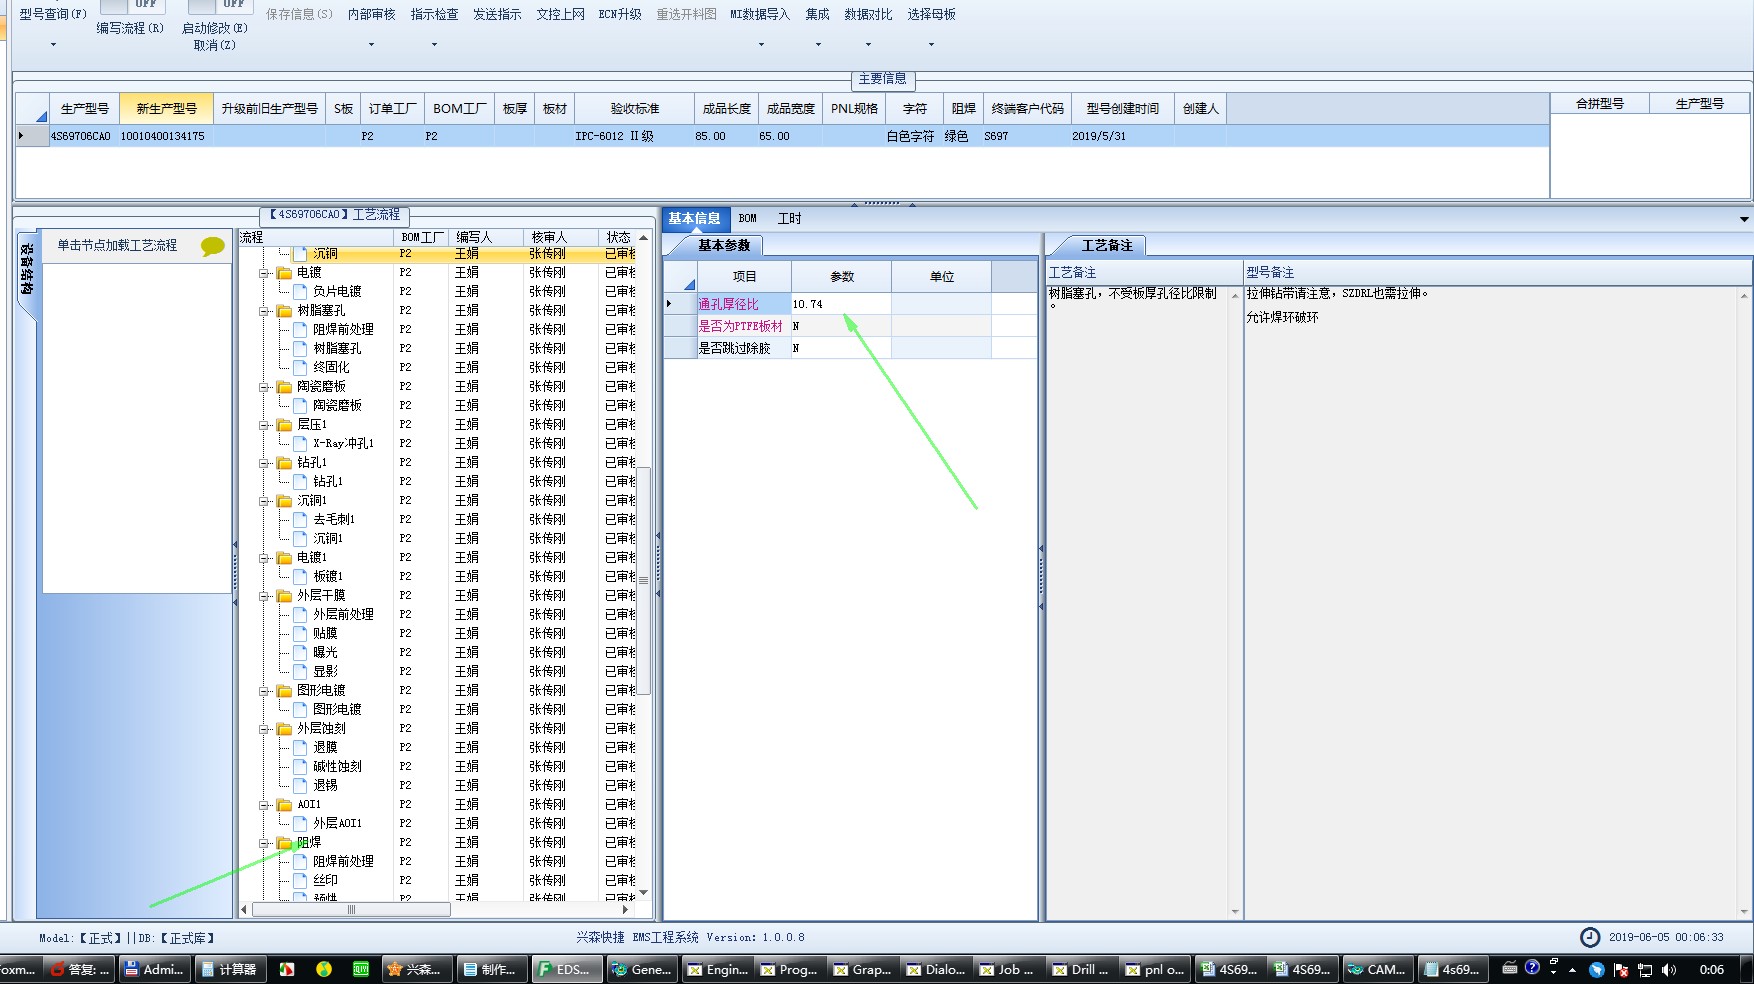Open the 选择母板 menu
This screenshot has width=1754, height=984.
point(931,15)
